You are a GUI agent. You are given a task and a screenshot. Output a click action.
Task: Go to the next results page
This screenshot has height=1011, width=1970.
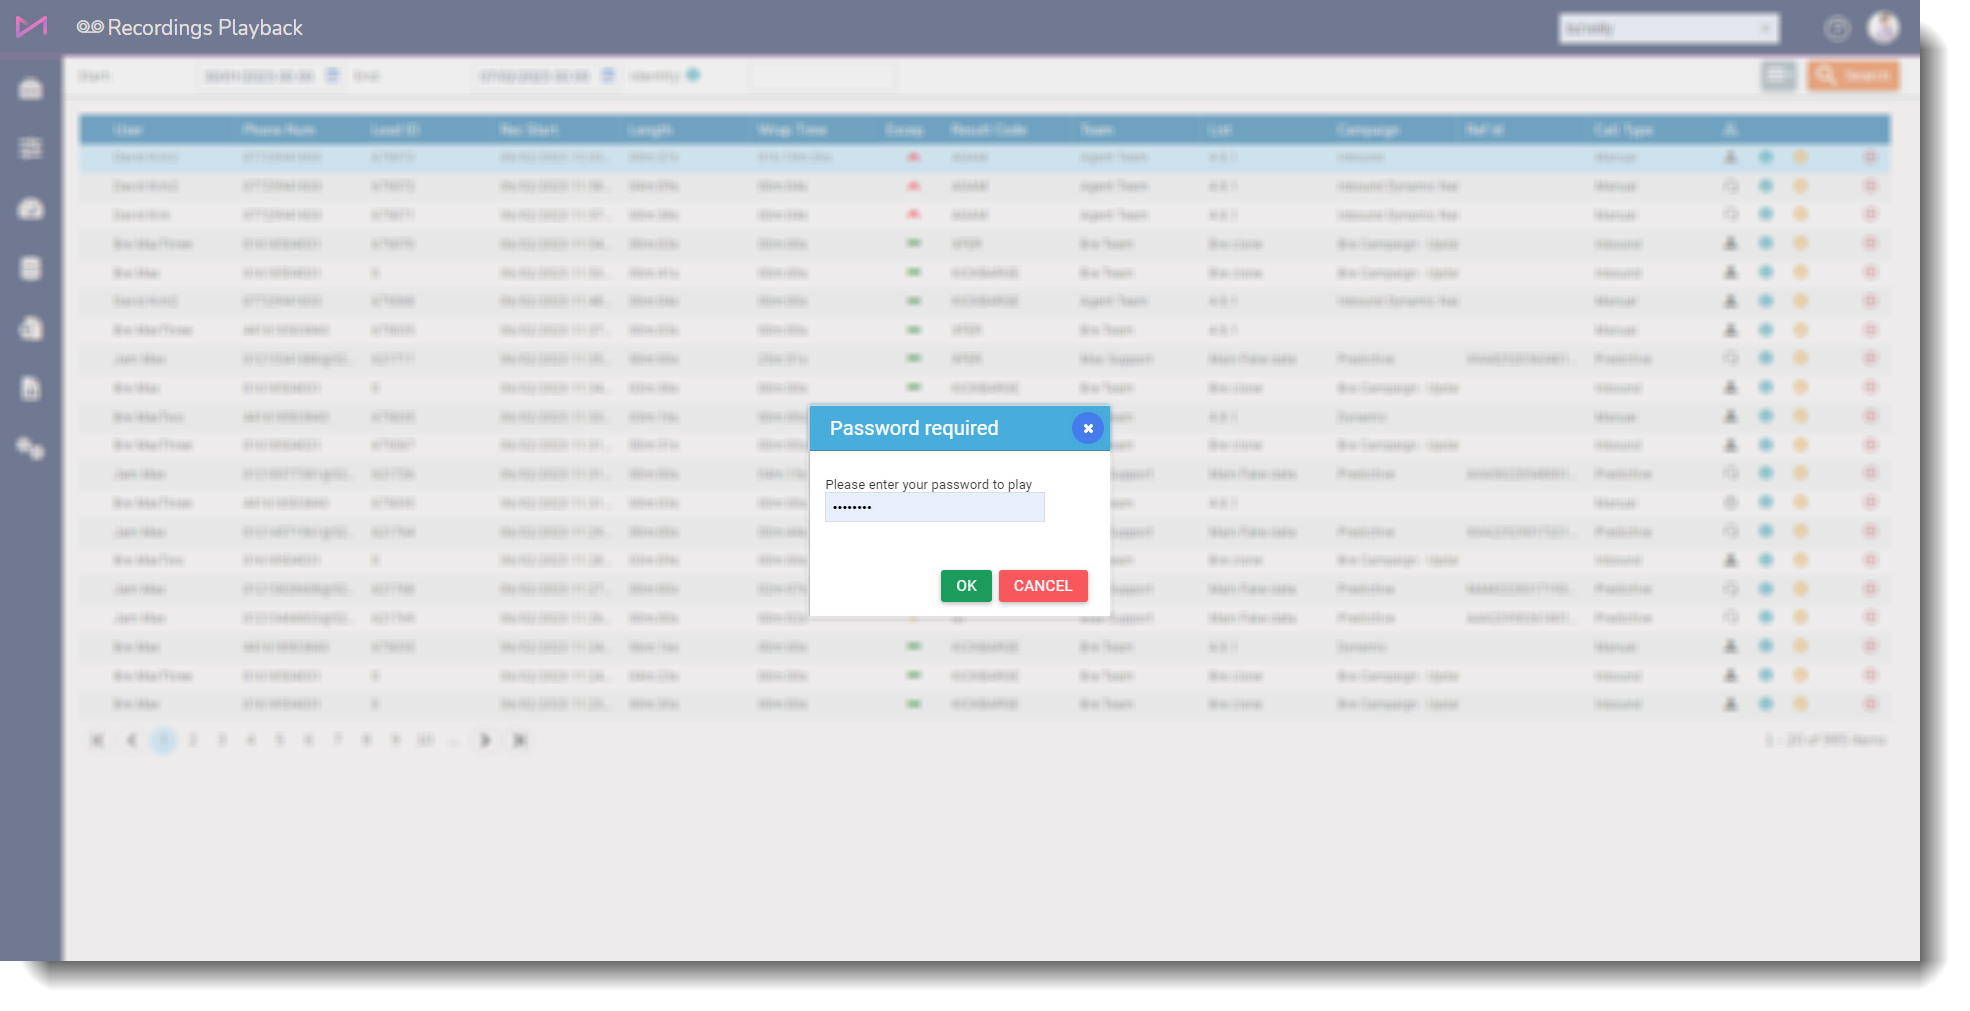pyautogui.click(x=485, y=740)
